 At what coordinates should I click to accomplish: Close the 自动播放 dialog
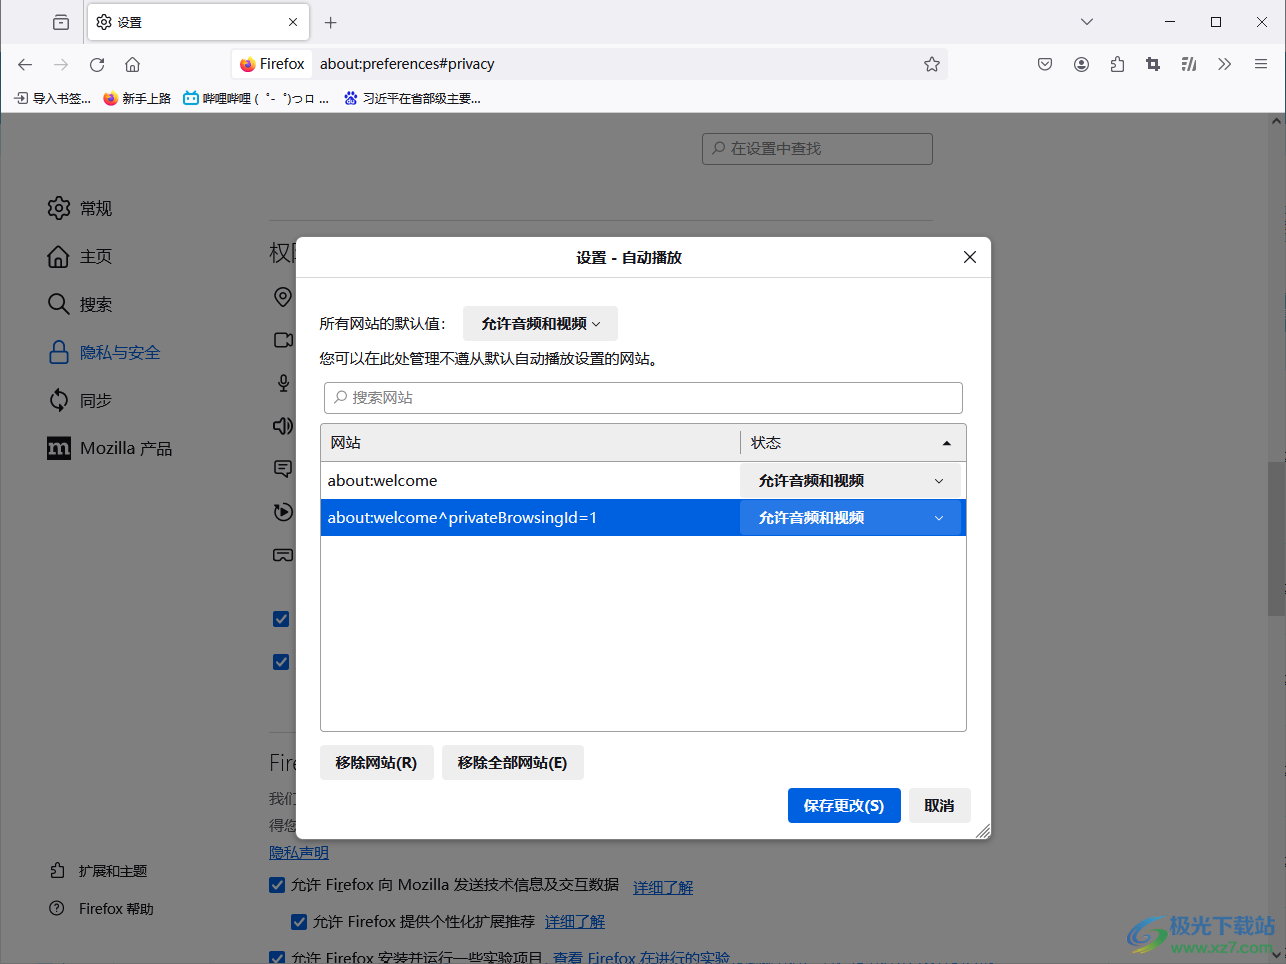coord(970,257)
